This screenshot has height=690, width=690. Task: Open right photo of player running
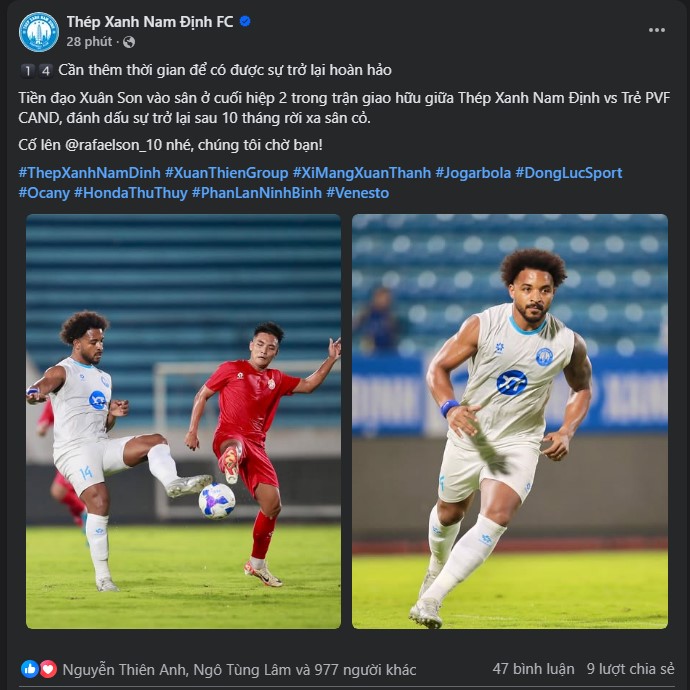point(510,421)
